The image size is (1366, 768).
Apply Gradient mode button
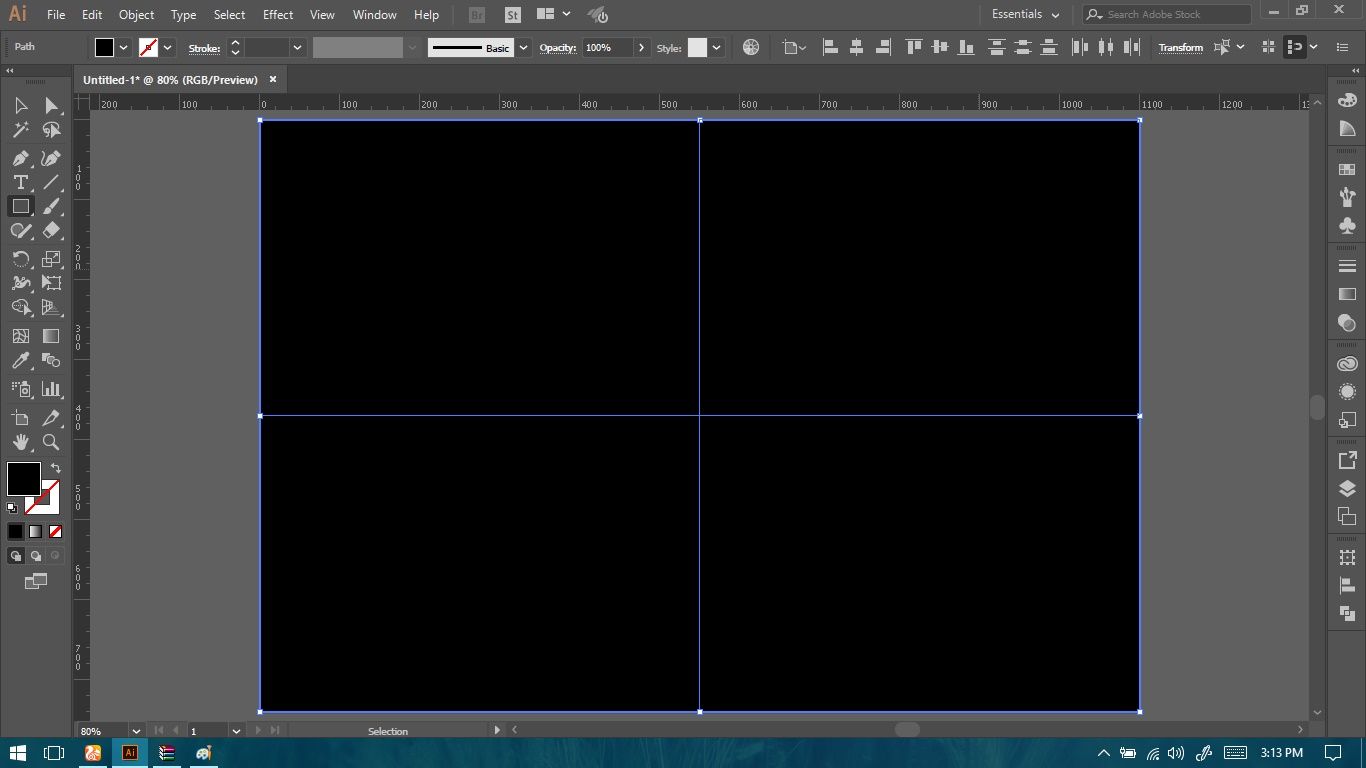tap(35, 532)
